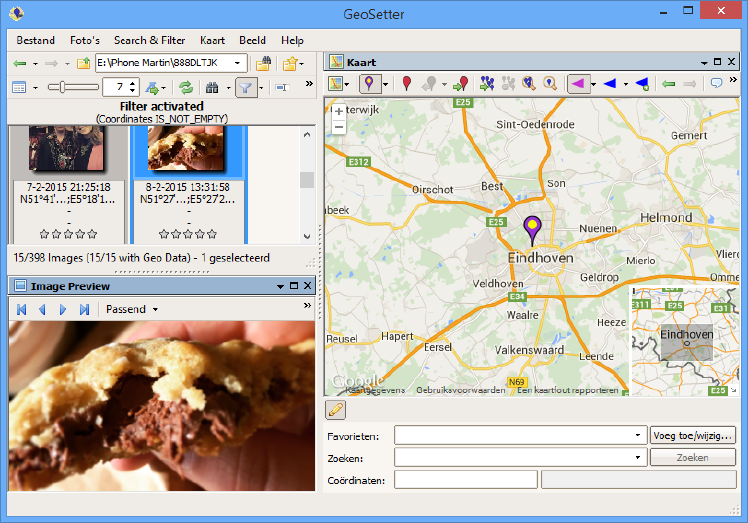This screenshot has height=523, width=748.
Task: Click the pencil edit icon below map
Action: (x=336, y=410)
